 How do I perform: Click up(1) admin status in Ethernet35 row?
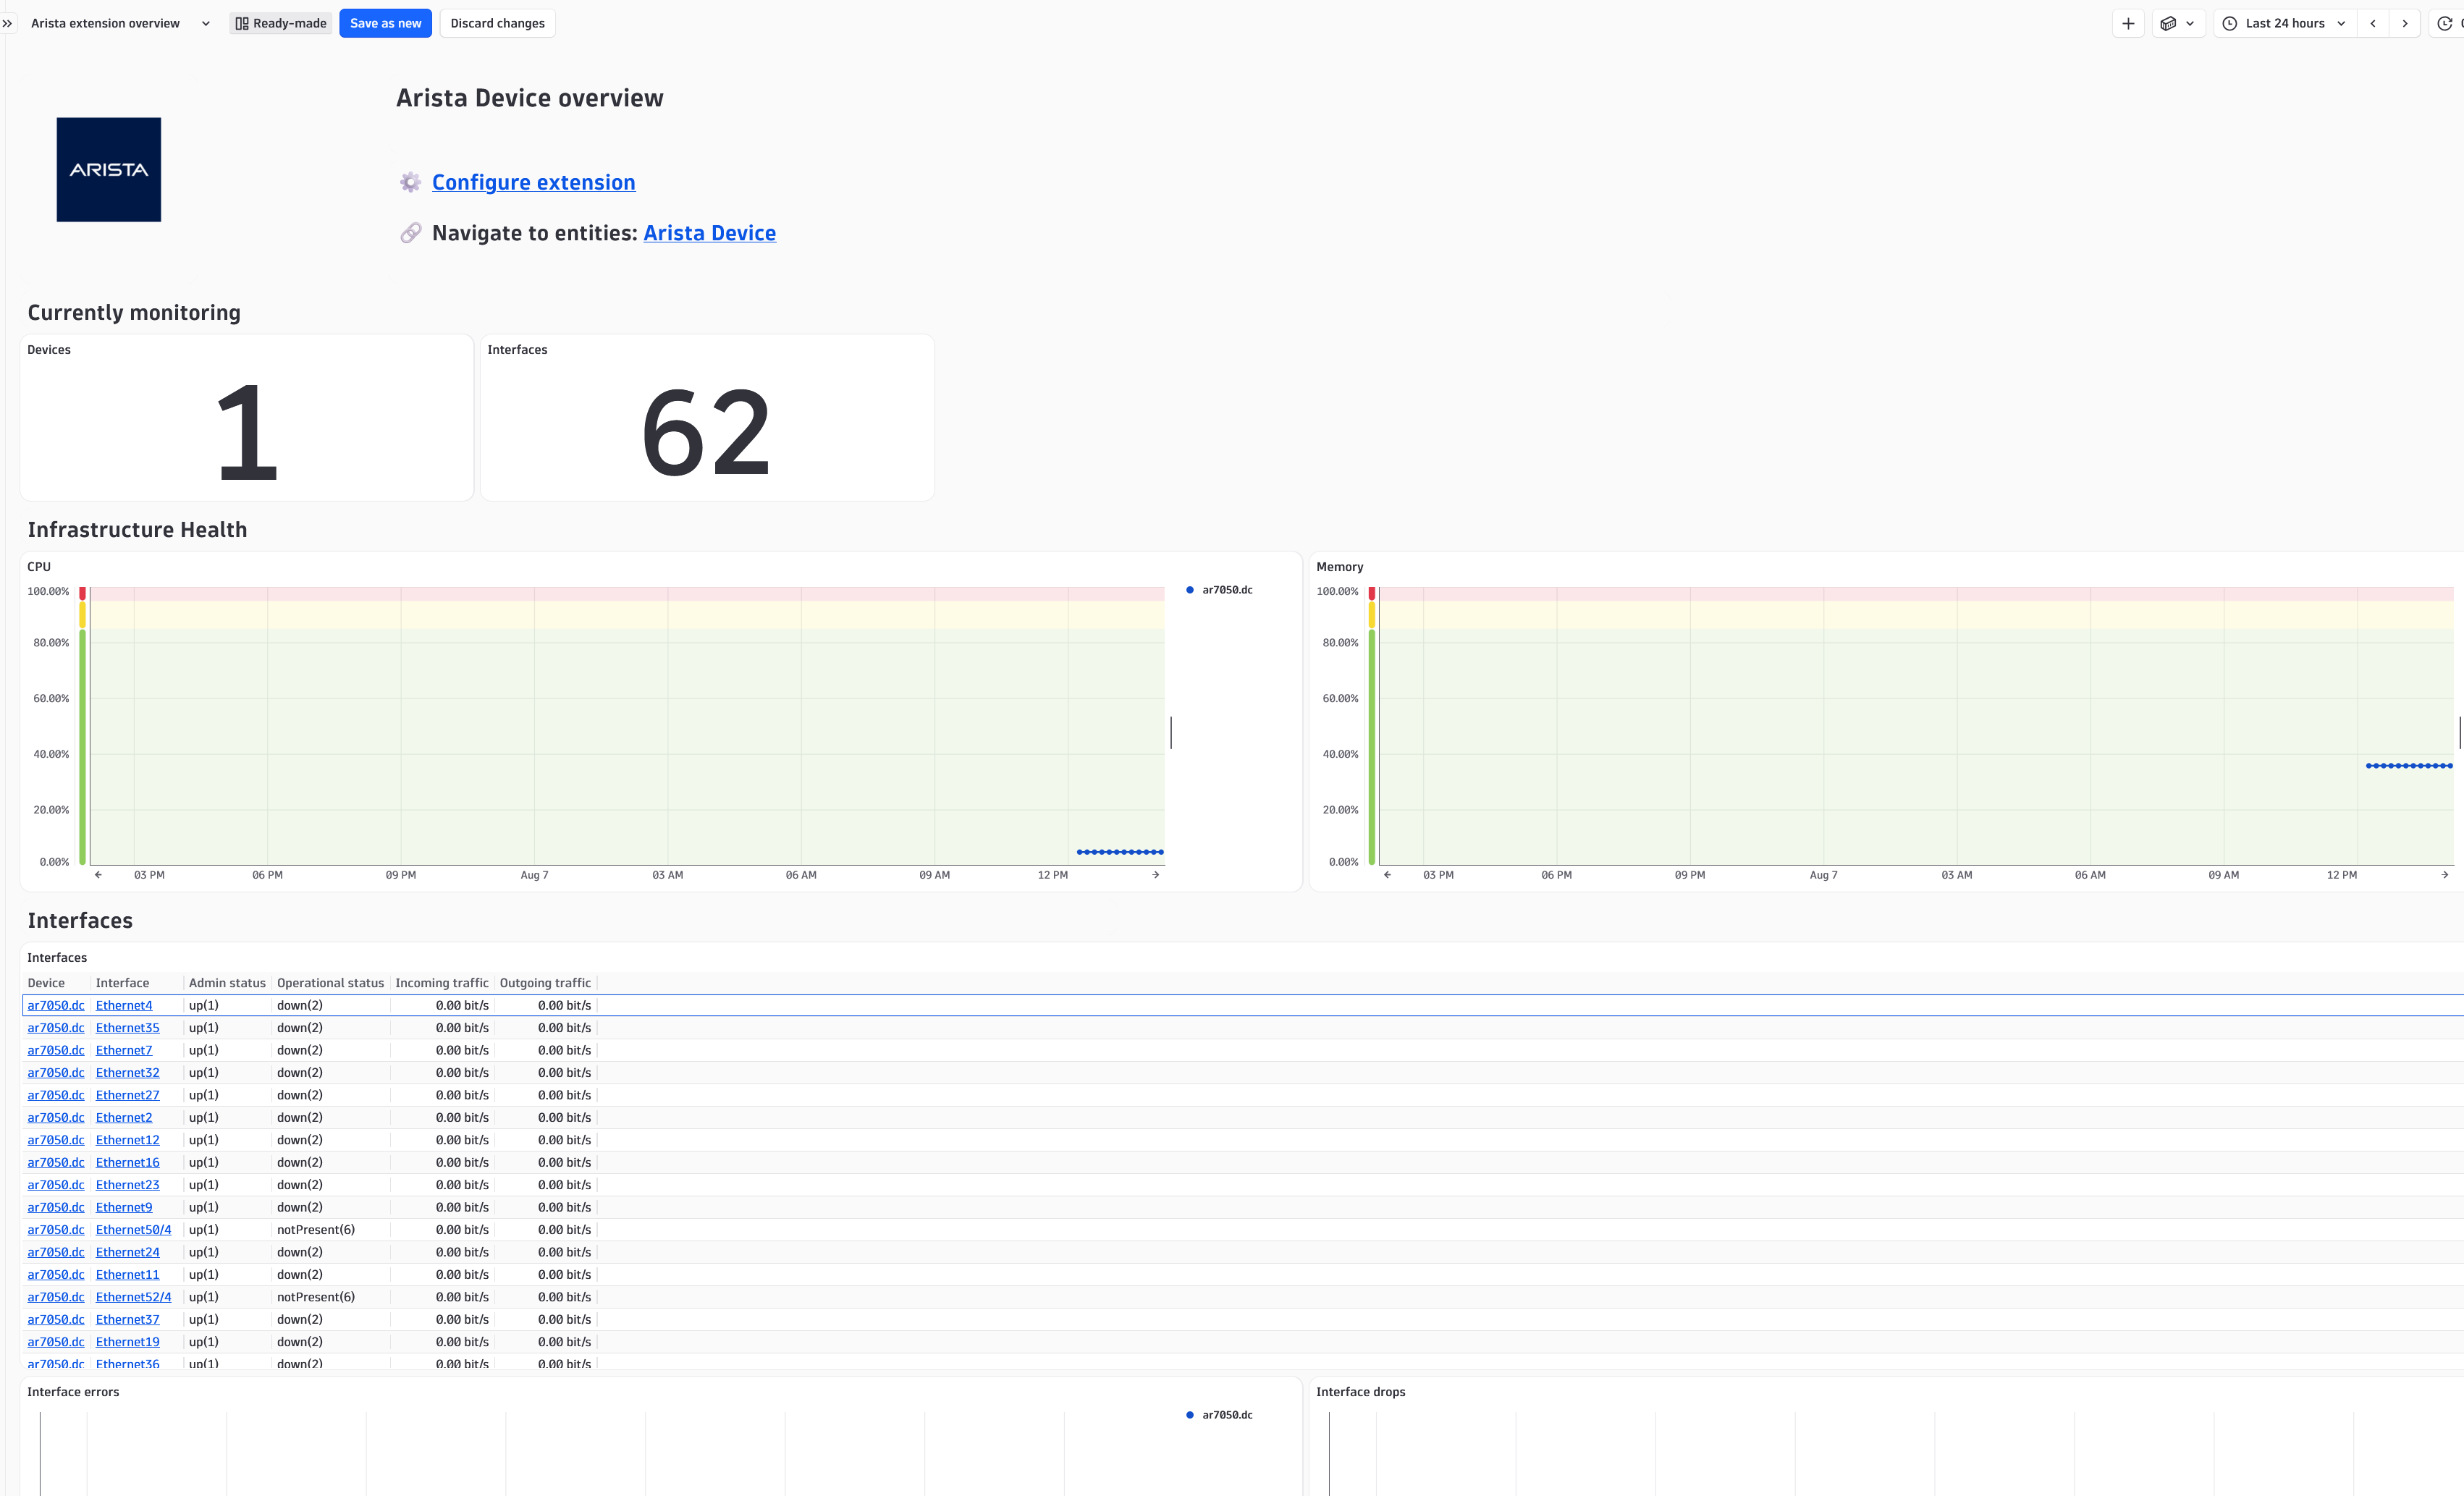204,1028
